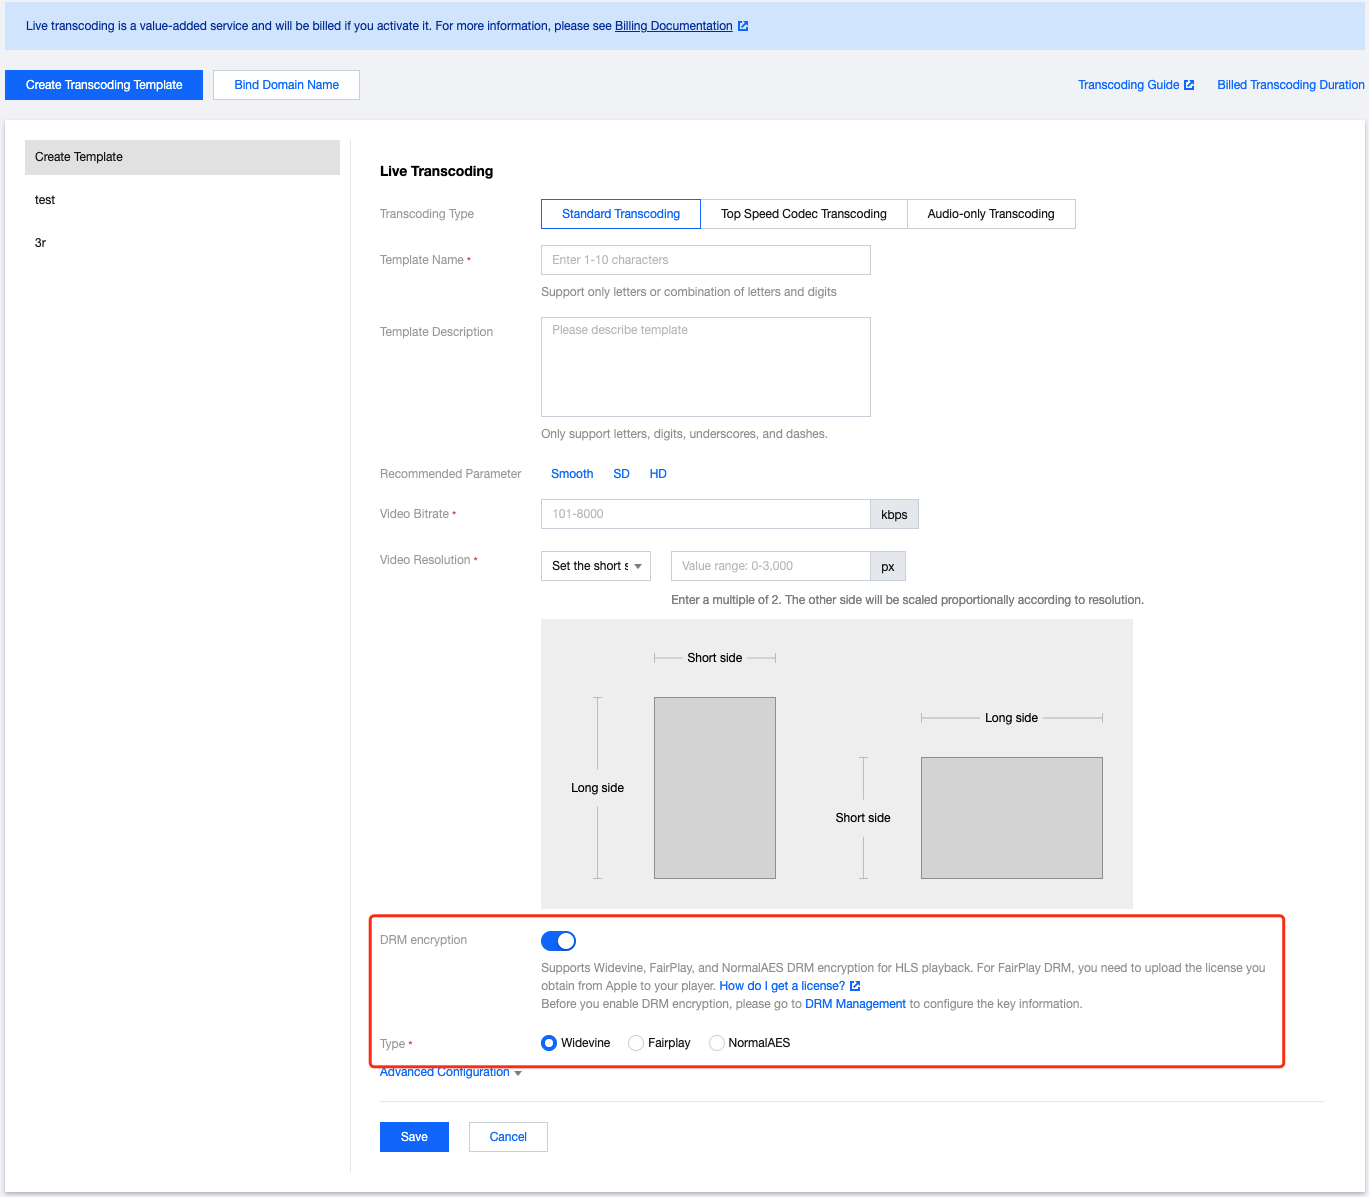
Task: Toggle the DRM encryption switch
Action: [x=558, y=941]
